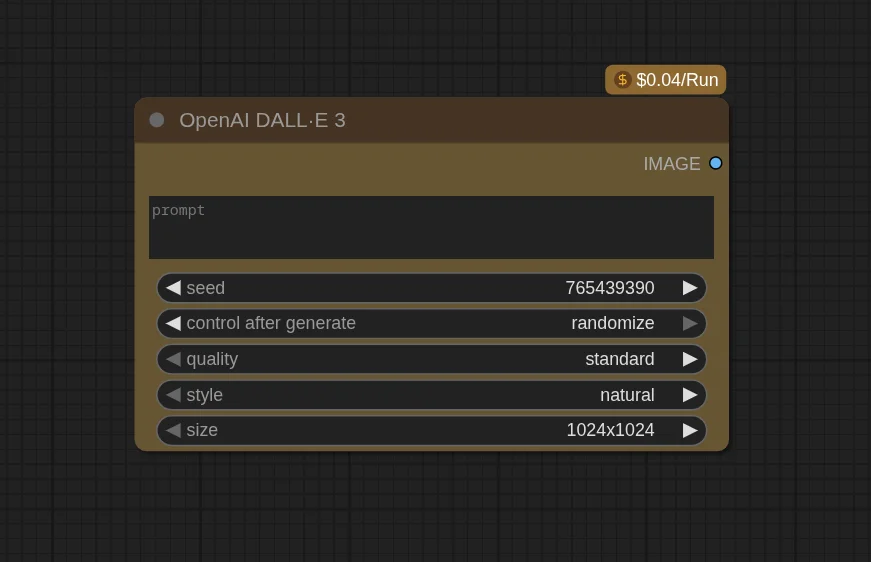The height and width of the screenshot is (562, 871).
Task: Select next control after generate option
Action: coord(690,323)
